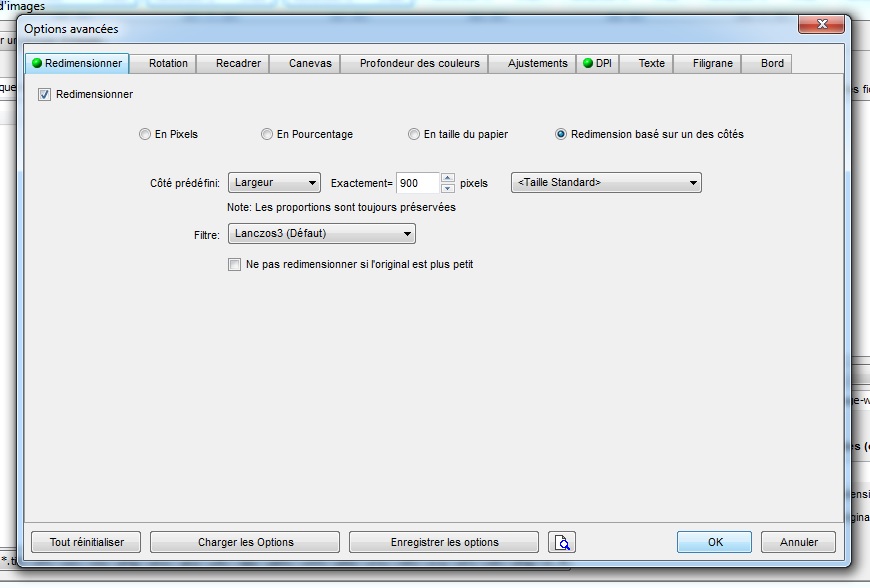
Task: Confirm with the OK button
Action: (714, 542)
